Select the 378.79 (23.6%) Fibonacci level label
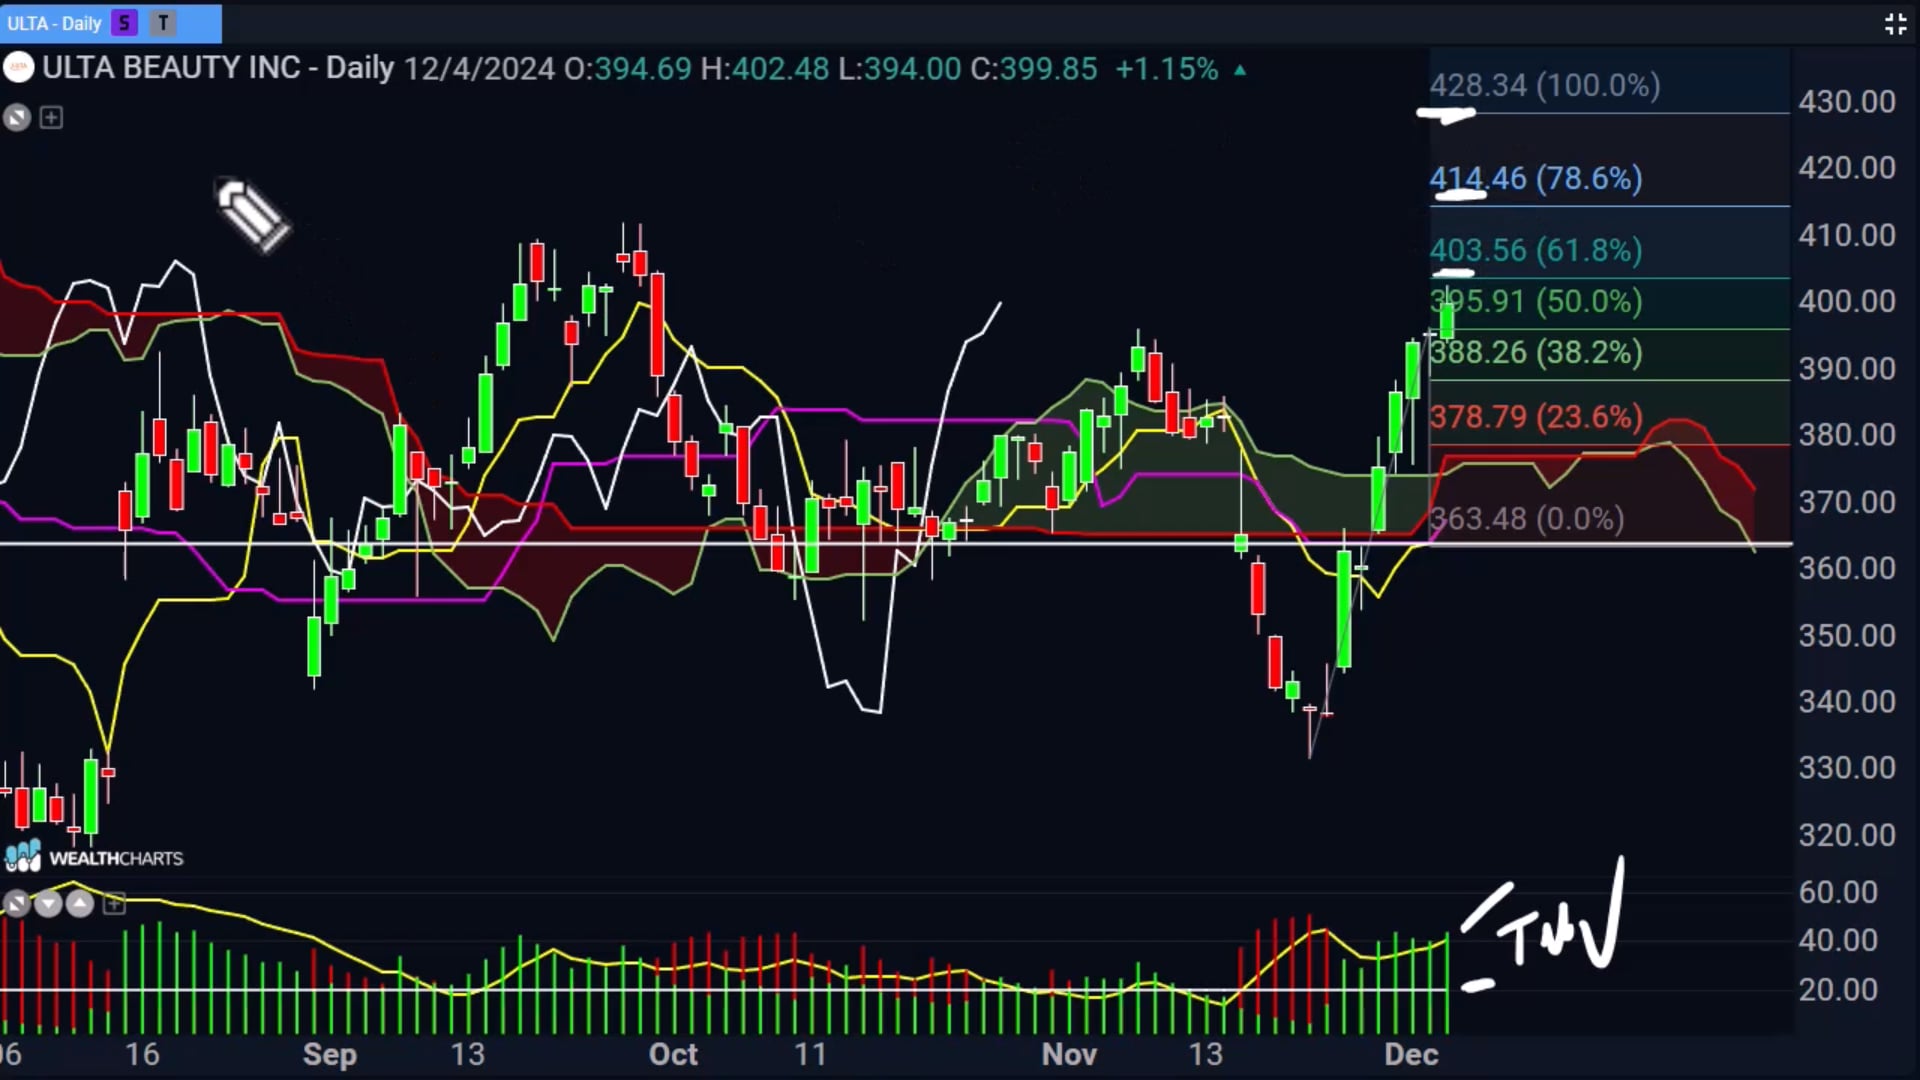Viewport: 1920px width, 1080px height. (x=1536, y=416)
